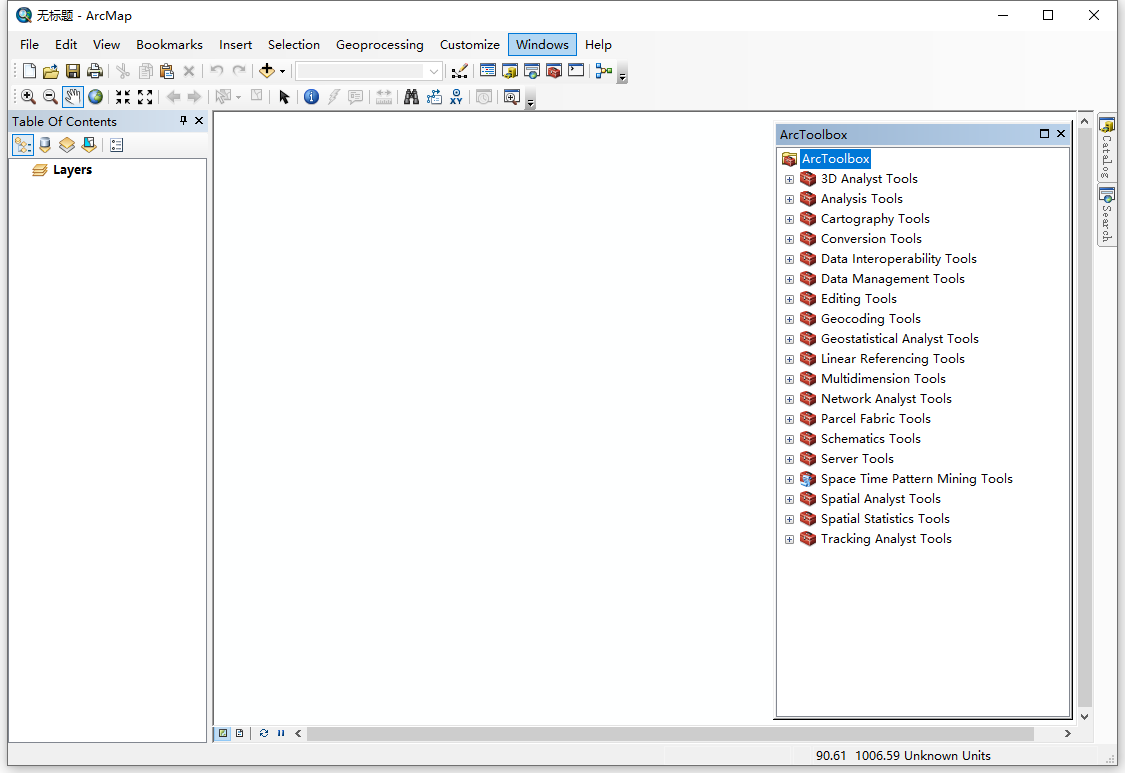Select the Tracking Analyst Tools item
1125x773 pixels.
[886, 539]
